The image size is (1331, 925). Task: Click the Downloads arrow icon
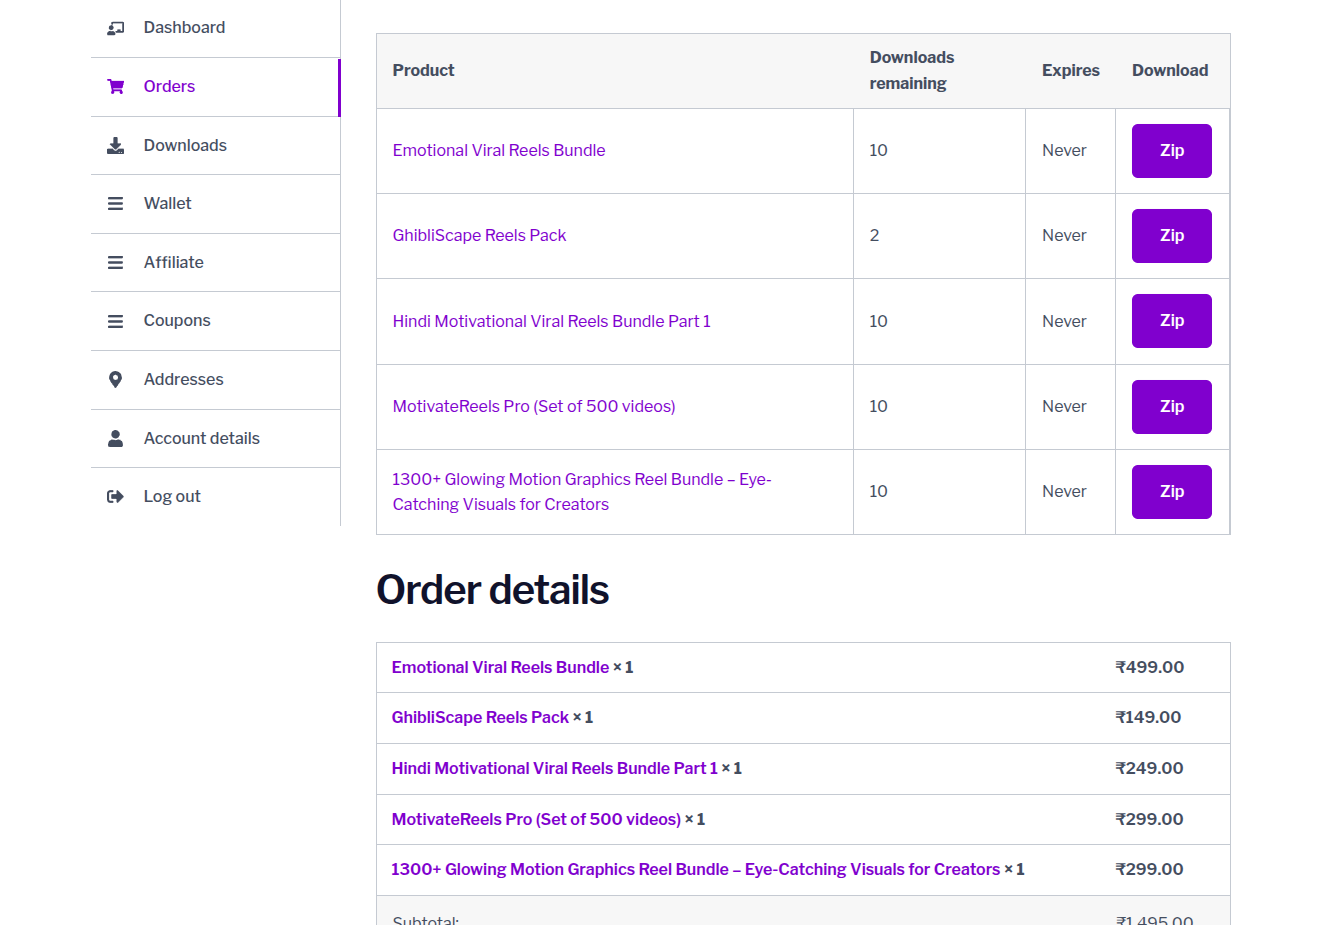point(115,146)
